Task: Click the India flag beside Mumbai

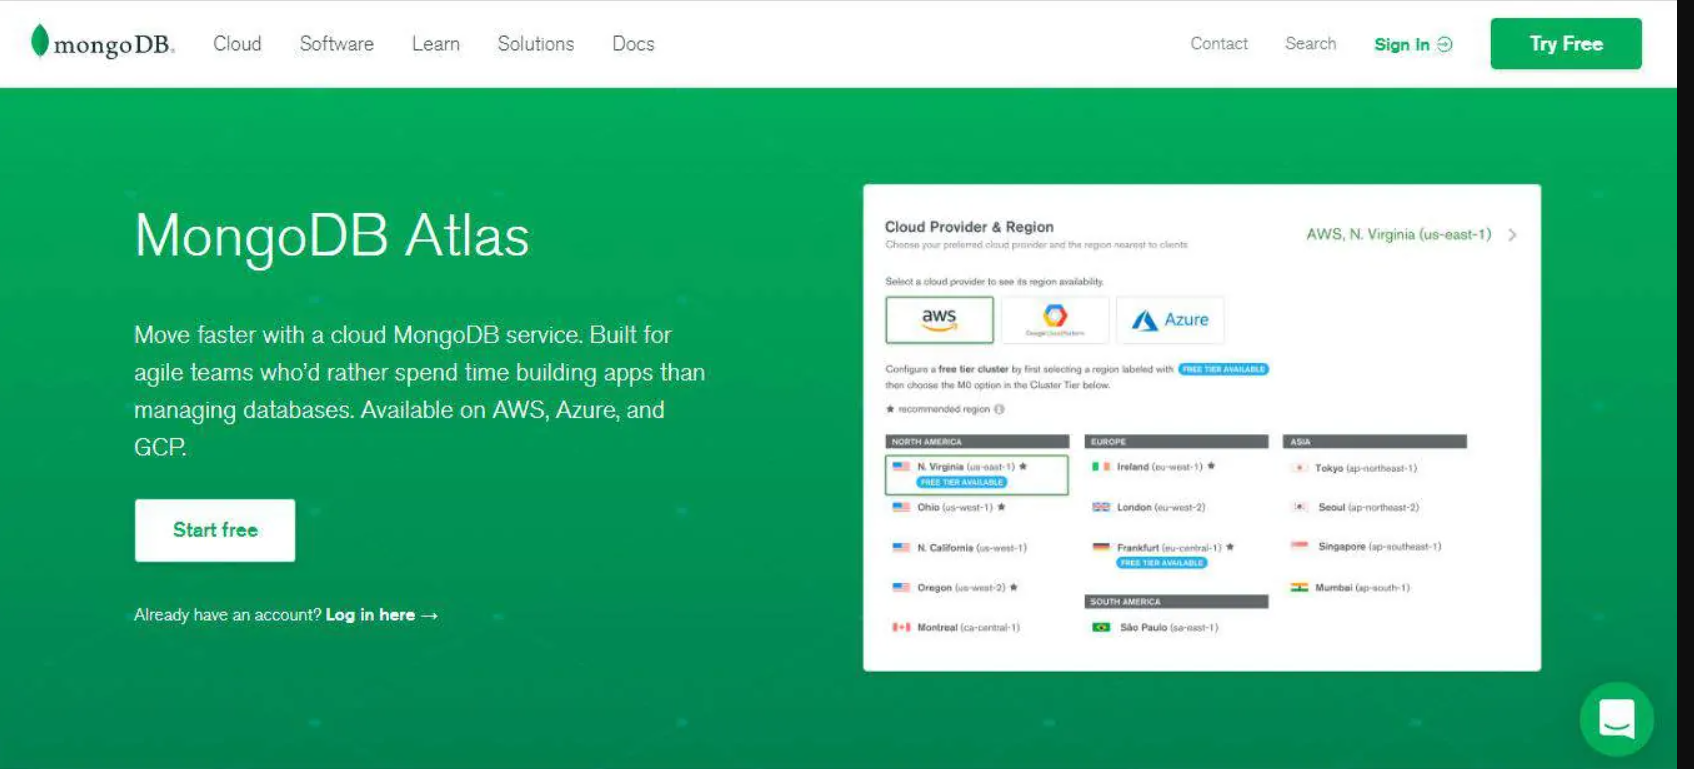Action: coord(1299,588)
